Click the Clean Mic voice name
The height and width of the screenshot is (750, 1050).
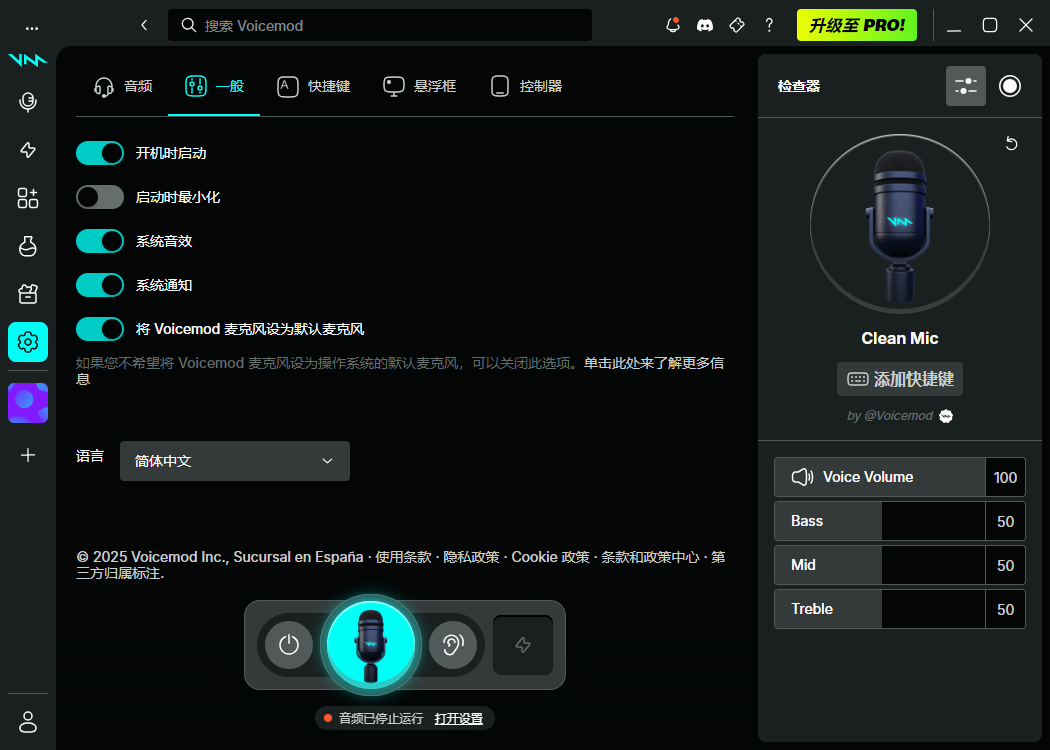[x=899, y=338]
